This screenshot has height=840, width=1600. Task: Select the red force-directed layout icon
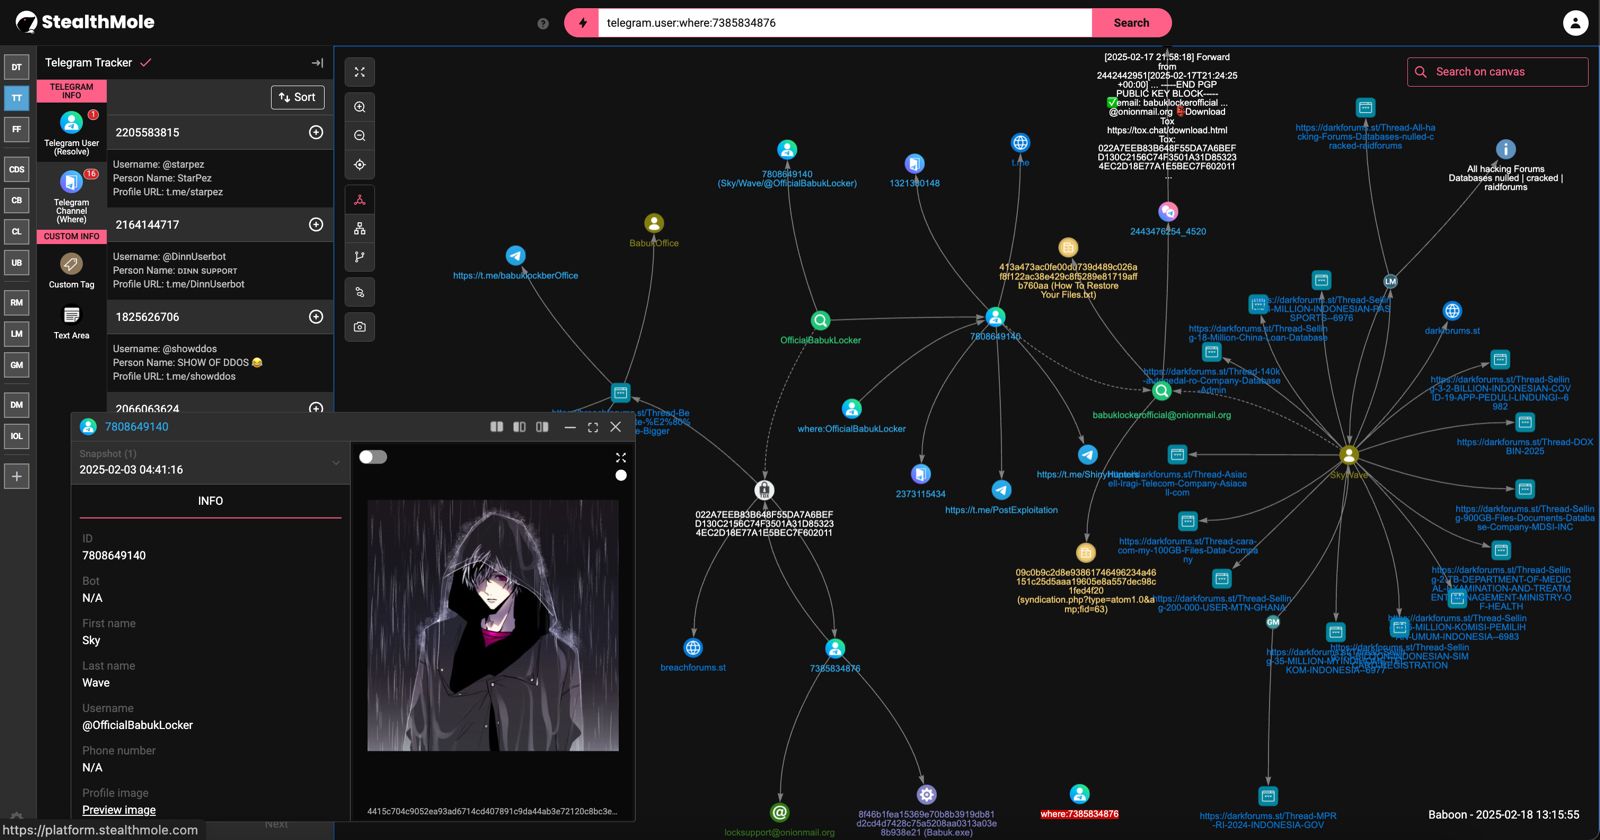click(360, 200)
